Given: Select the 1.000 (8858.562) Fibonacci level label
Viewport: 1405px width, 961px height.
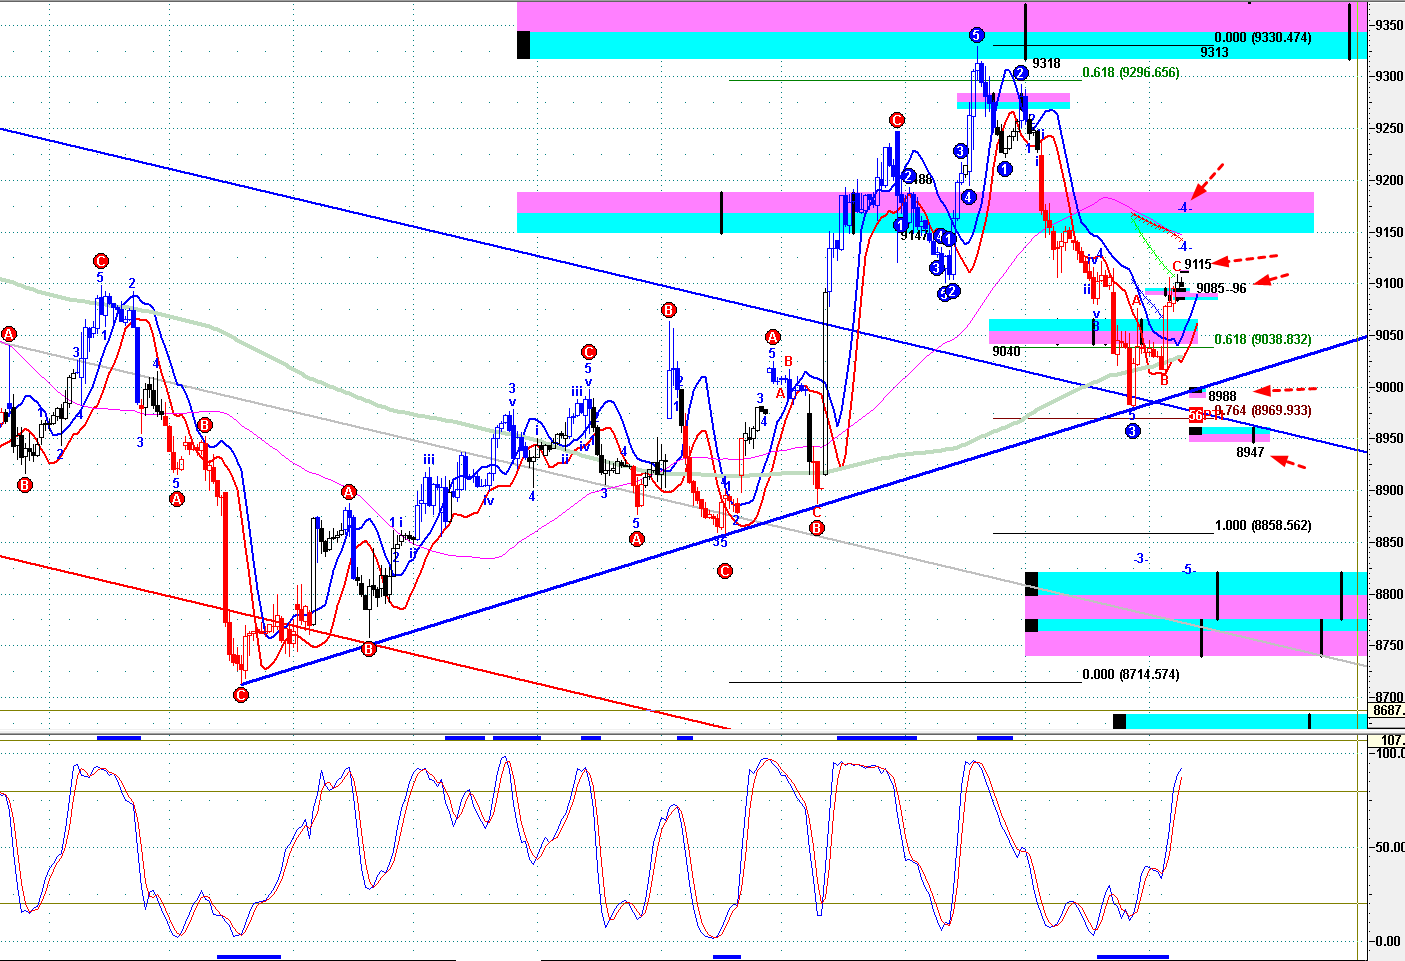Looking at the screenshot, I should (1262, 526).
